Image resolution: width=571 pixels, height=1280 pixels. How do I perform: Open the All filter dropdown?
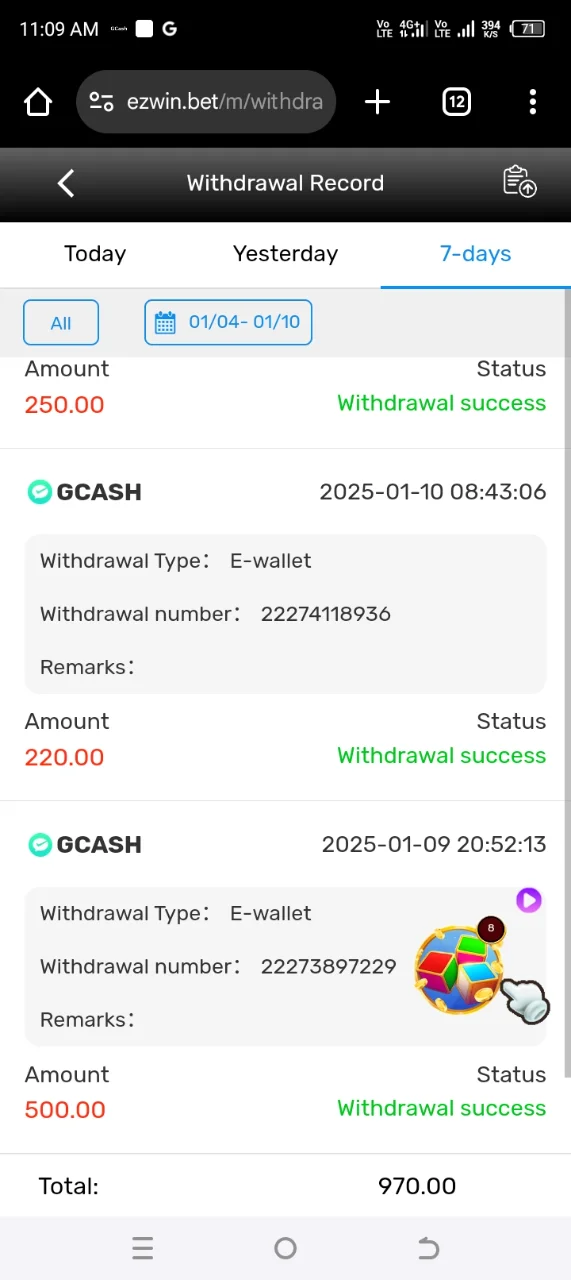[x=61, y=323]
